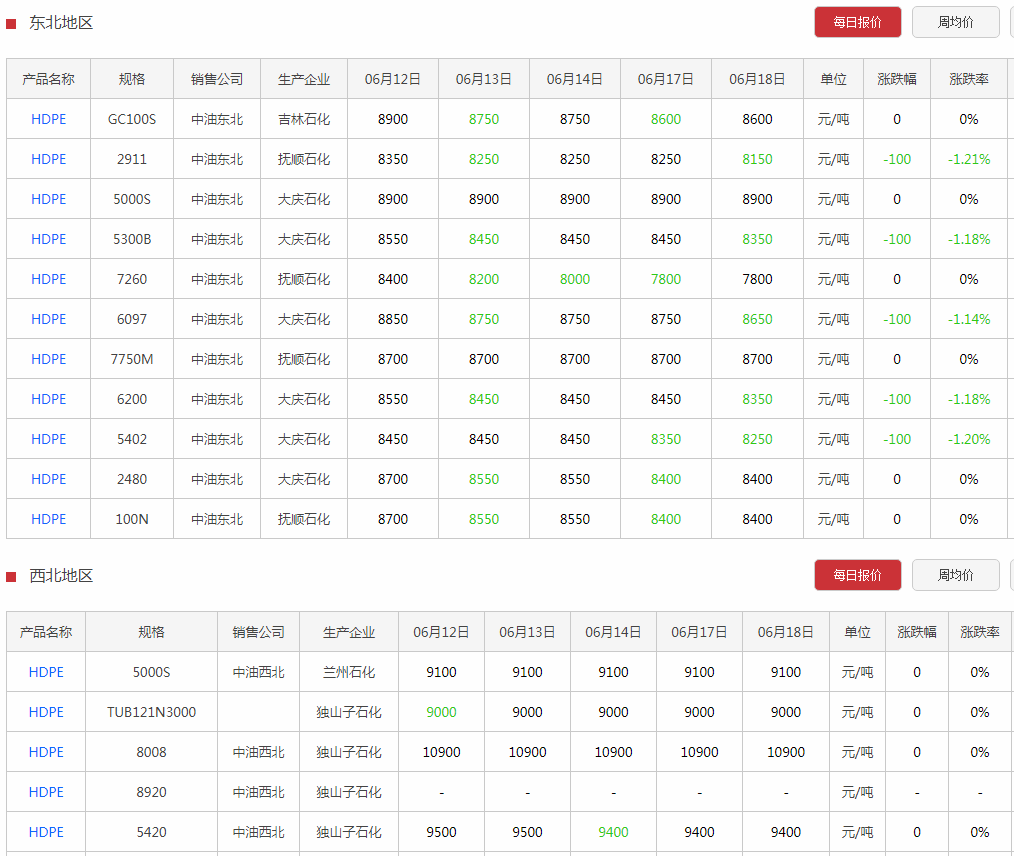Image resolution: width=1014 pixels, height=856 pixels.
Task: Click 8920 specification cell
Action: coord(151,793)
